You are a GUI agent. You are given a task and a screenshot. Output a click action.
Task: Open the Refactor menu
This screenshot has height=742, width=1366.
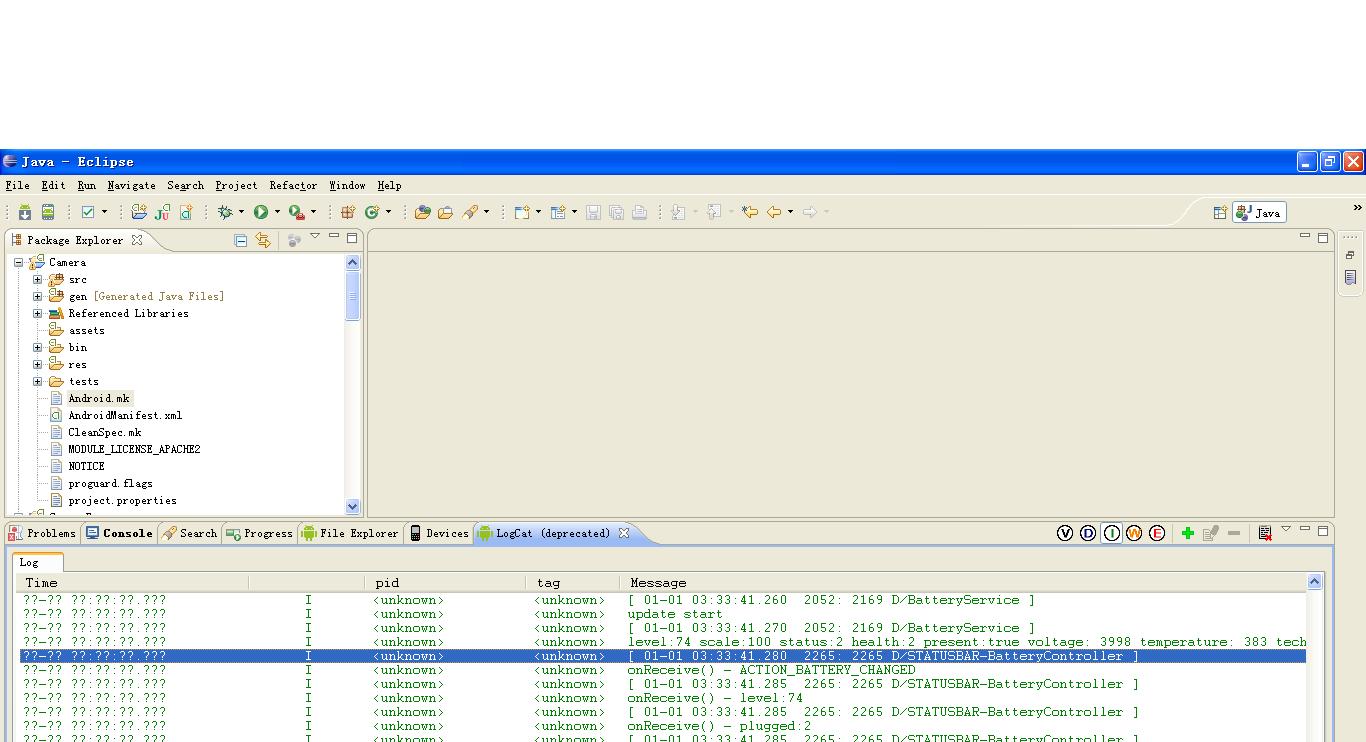tap(293, 186)
